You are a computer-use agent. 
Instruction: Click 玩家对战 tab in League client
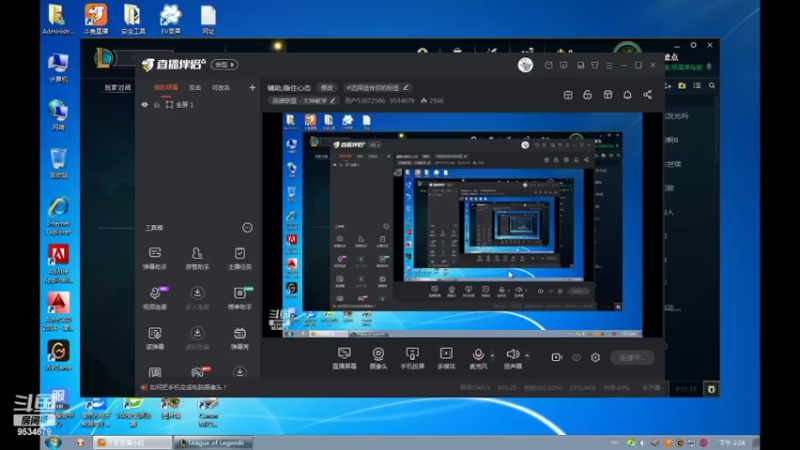point(118,88)
